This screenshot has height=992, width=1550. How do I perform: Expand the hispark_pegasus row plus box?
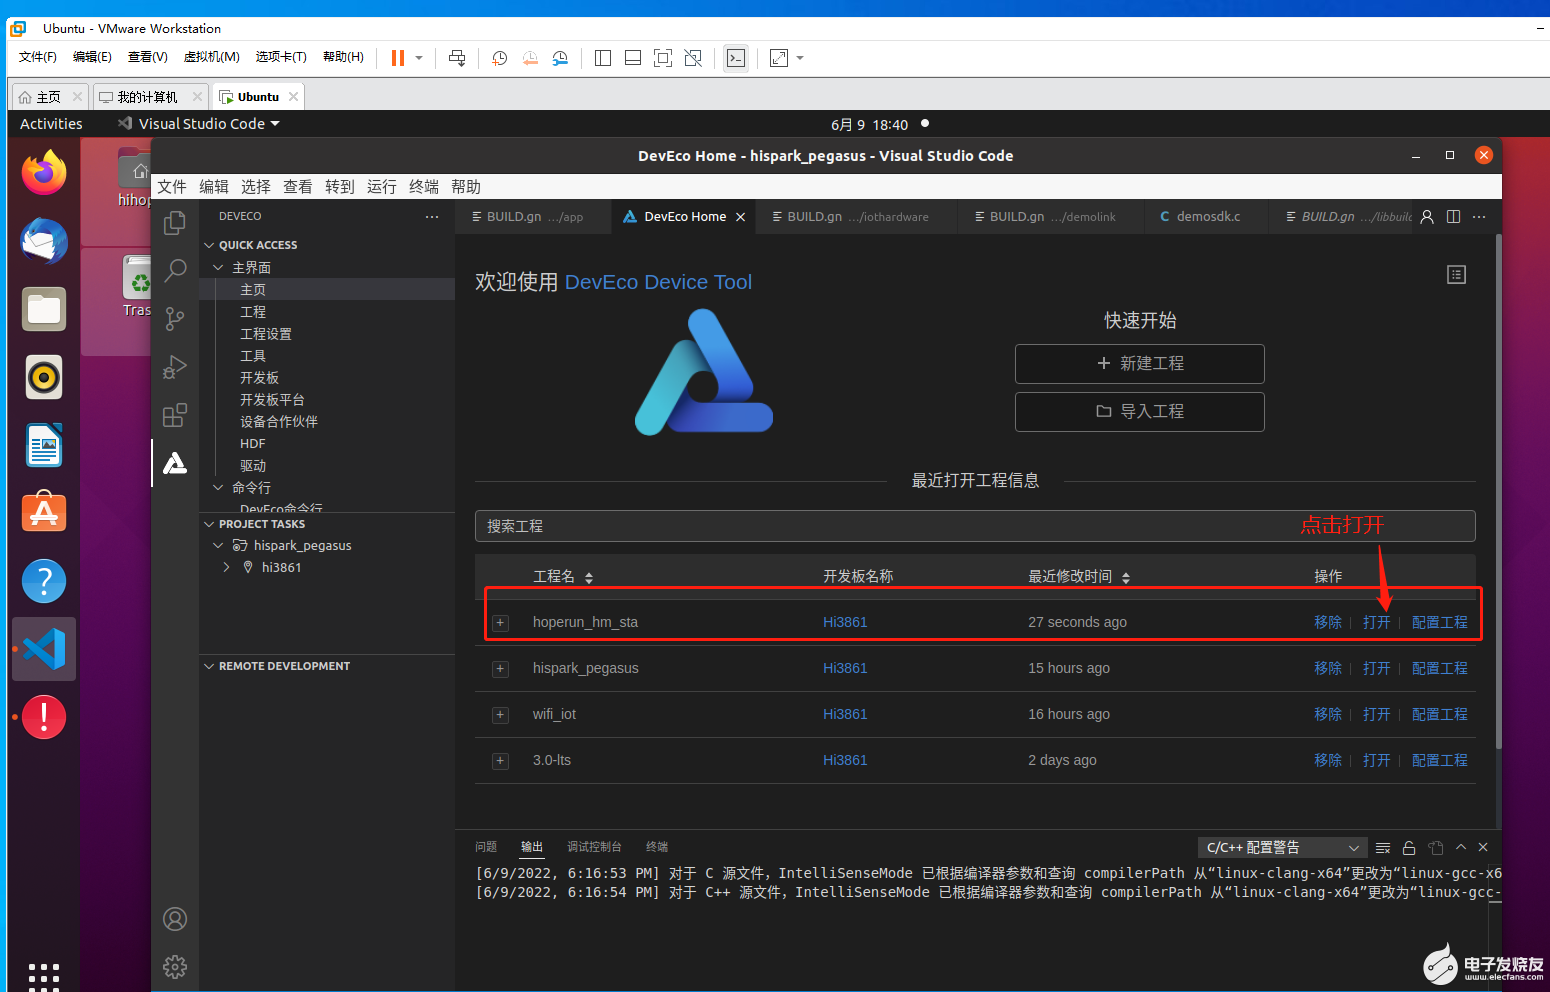pyautogui.click(x=500, y=669)
